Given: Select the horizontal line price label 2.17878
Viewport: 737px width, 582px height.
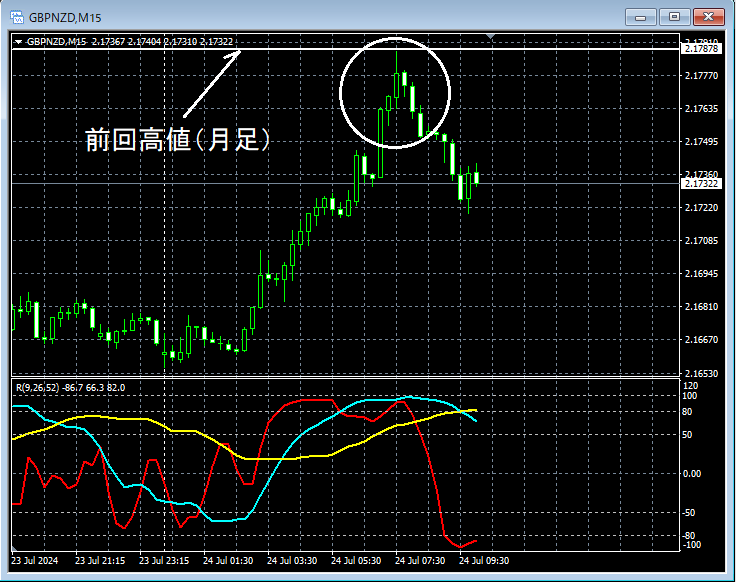Looking at the screenshot, I should point(701,48).
